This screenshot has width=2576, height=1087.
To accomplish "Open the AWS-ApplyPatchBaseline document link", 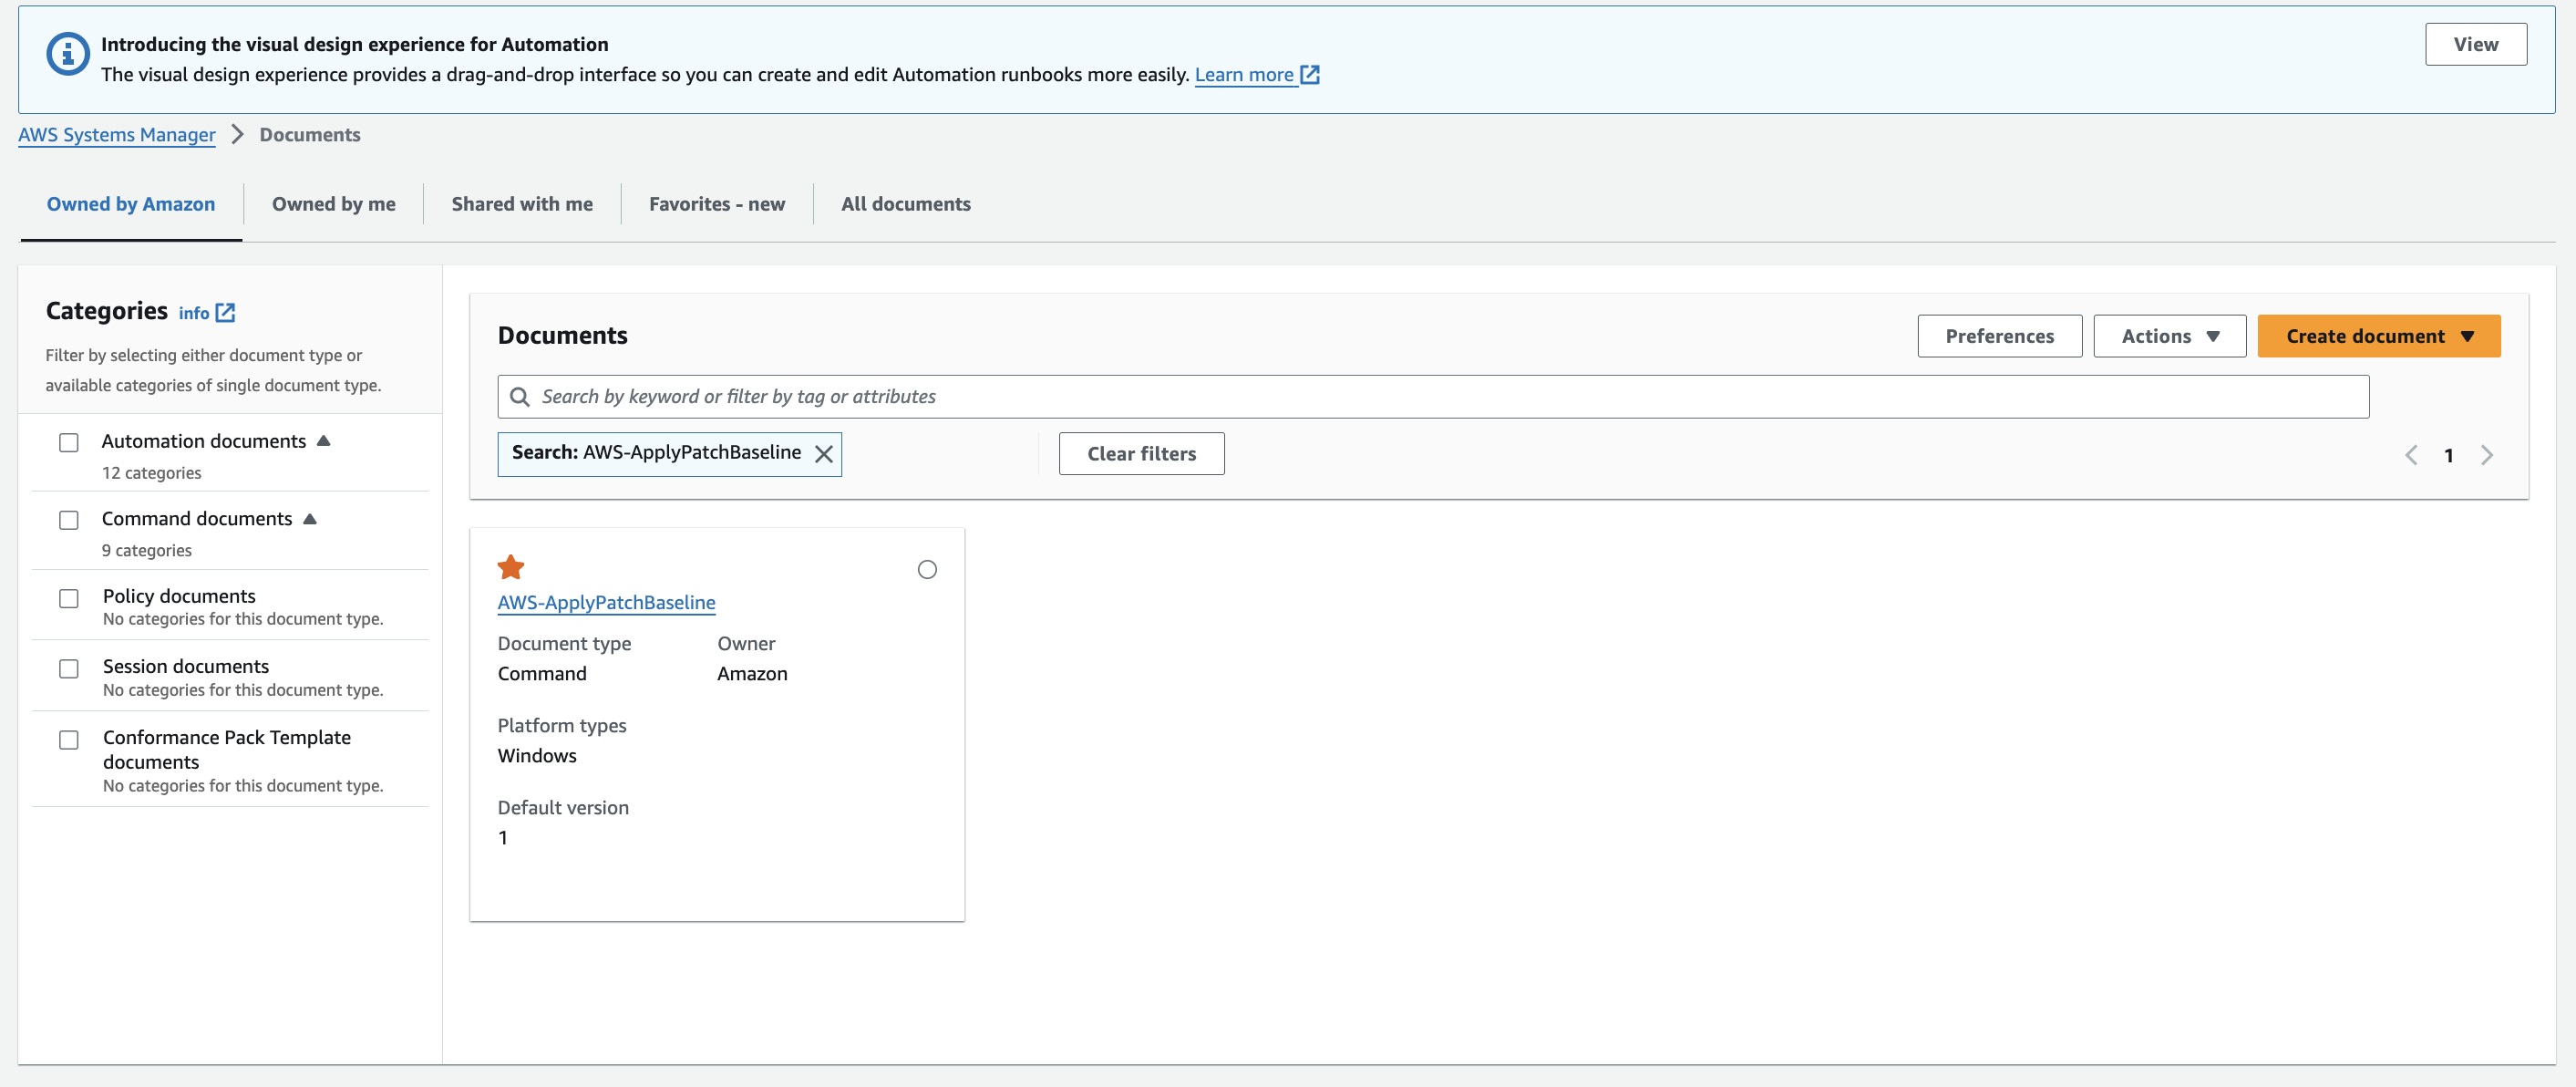I will [606, 602].
